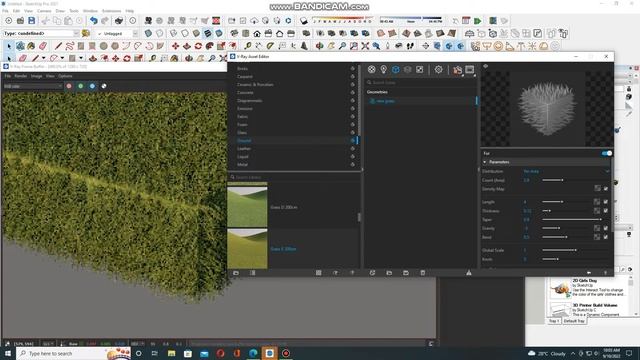Show the Frame Buffer from Asset Editor toolbar

pyautogui.click(x=470, y=70)
